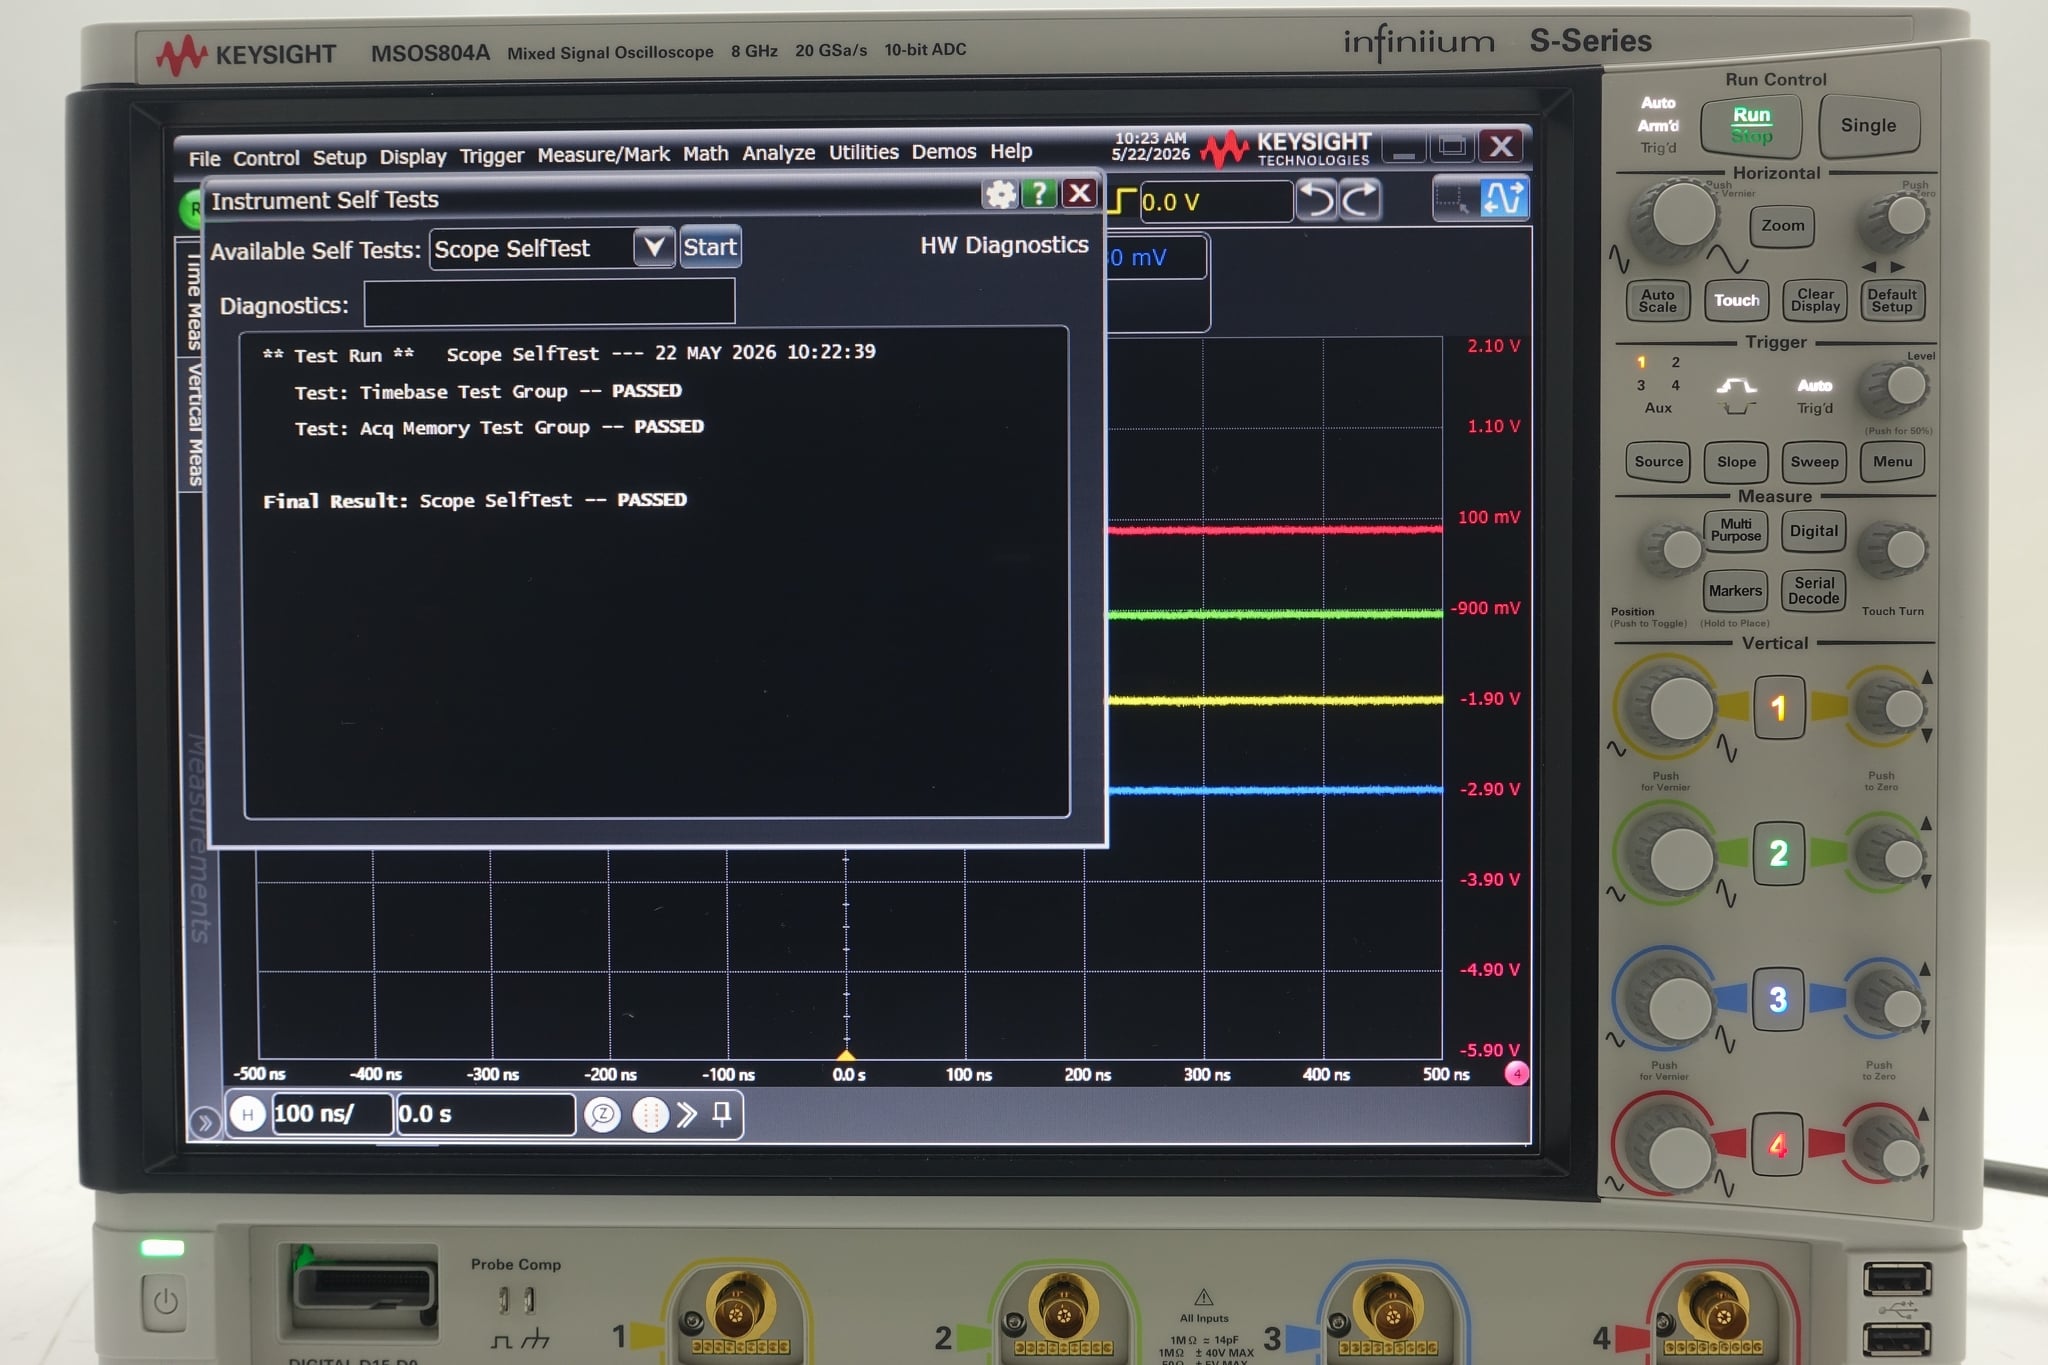Click the trigger level 0.0 V field

1215,202
